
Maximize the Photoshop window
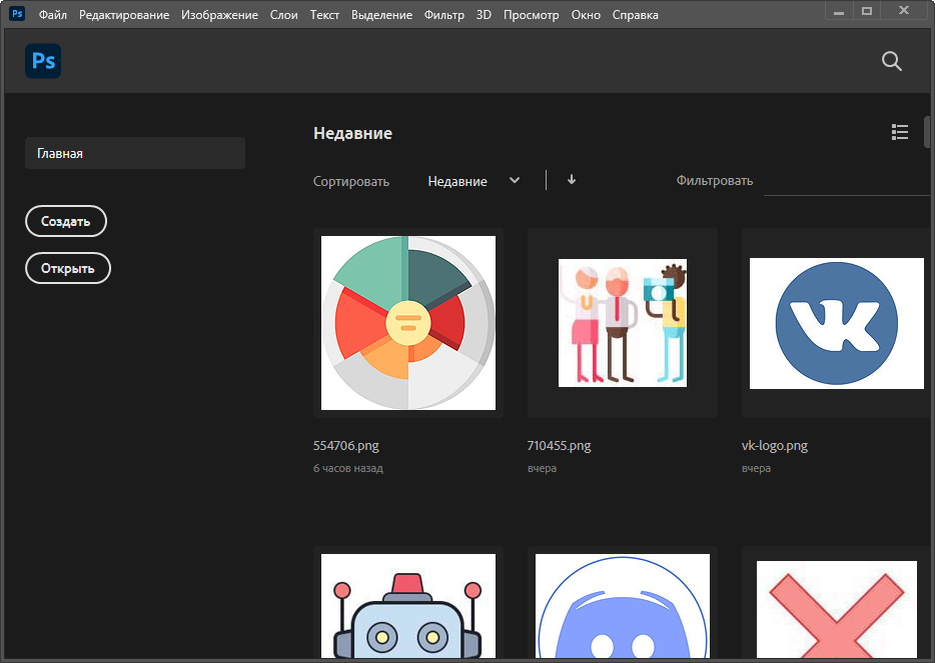point(867,11)
